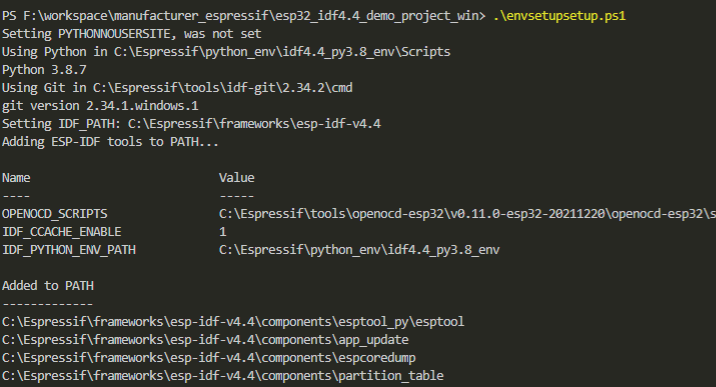This screenshot has width=716, height=387.
Task: Click the openocd-esp32 v0.11.0 path value
Action: [x=467, y=214]
